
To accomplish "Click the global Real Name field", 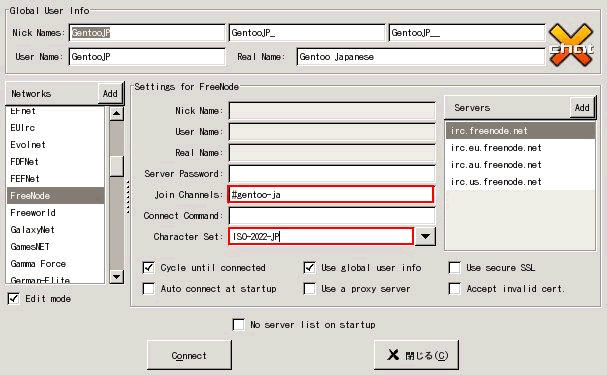I will tap(421, 57).
